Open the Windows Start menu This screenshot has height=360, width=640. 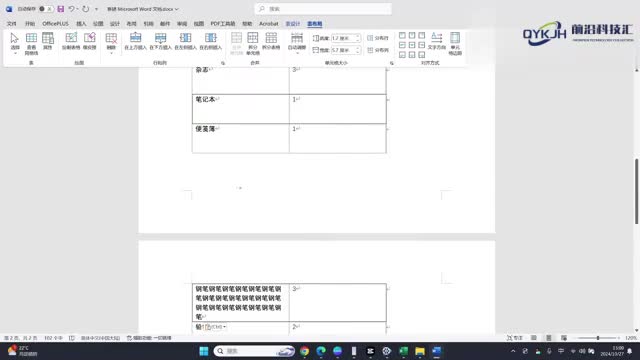204,351
